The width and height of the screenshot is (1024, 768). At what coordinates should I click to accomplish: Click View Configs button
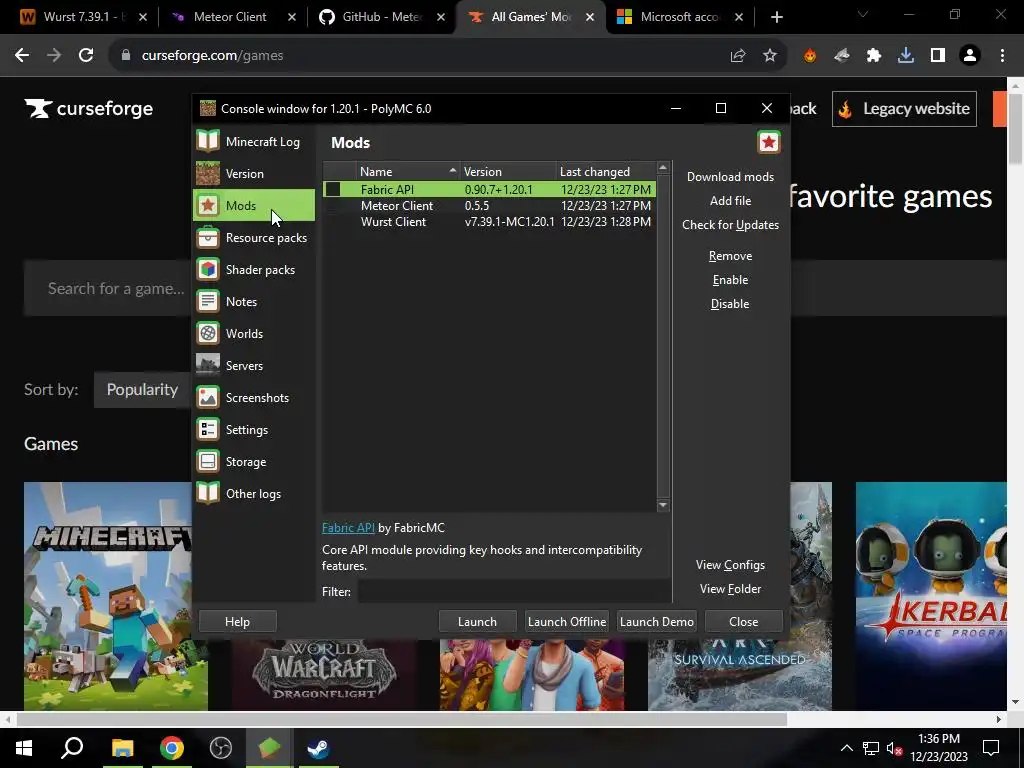[x=730, y=565]
